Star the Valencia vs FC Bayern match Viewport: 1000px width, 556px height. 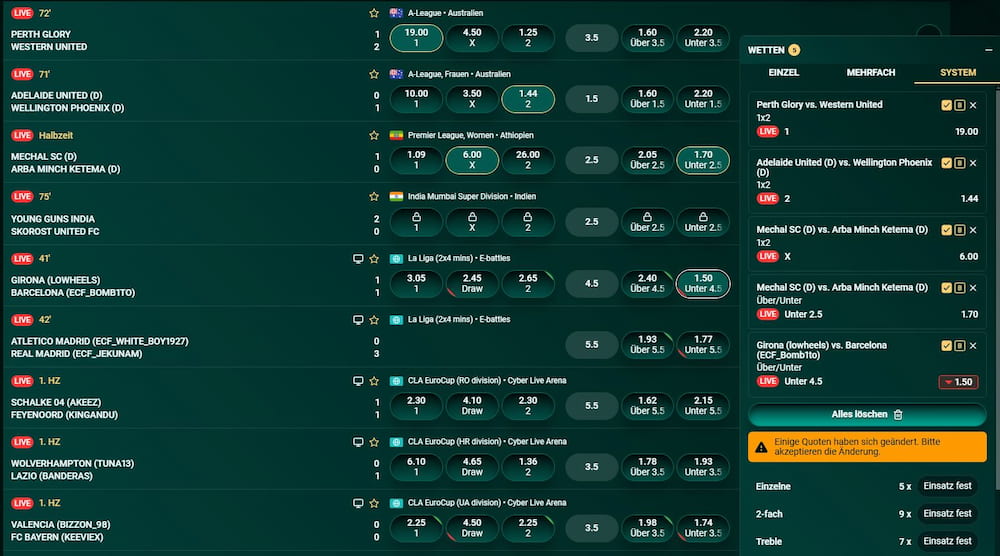click(x=374, y=503)
